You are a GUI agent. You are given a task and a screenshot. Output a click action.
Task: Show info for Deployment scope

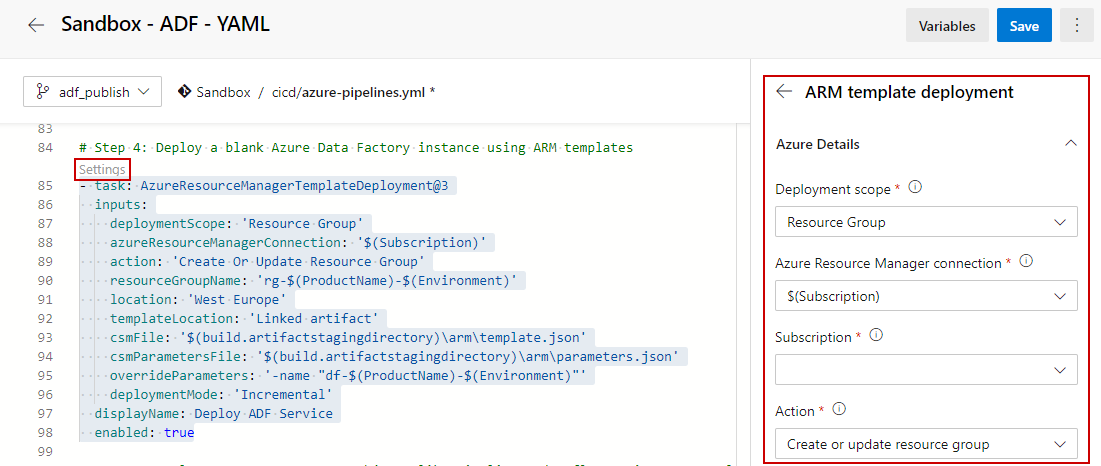click(x=915, y=188)
